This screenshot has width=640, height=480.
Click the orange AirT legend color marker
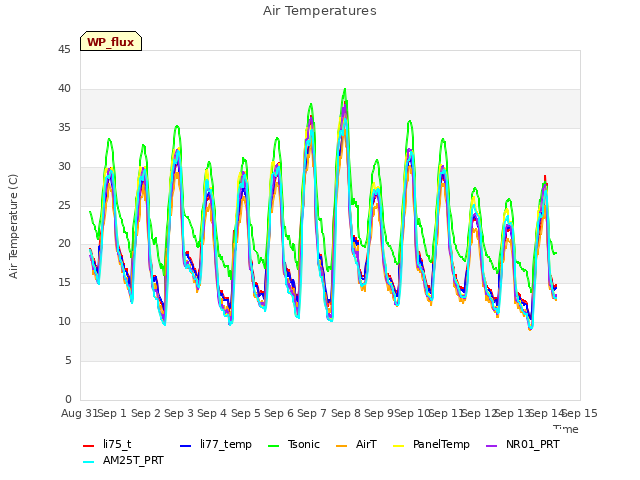pos(341,445)
